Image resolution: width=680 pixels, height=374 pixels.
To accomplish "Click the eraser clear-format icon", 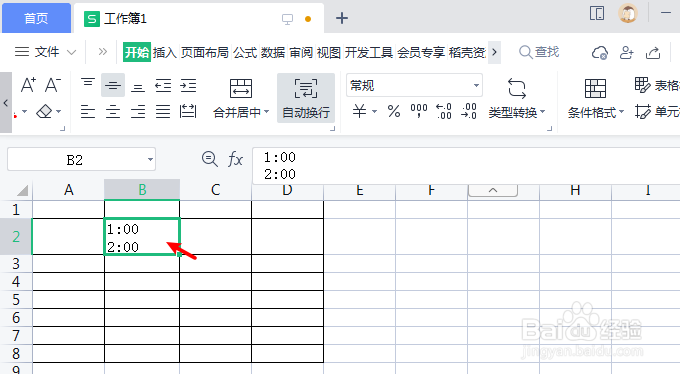I will (x=44, y=112).
